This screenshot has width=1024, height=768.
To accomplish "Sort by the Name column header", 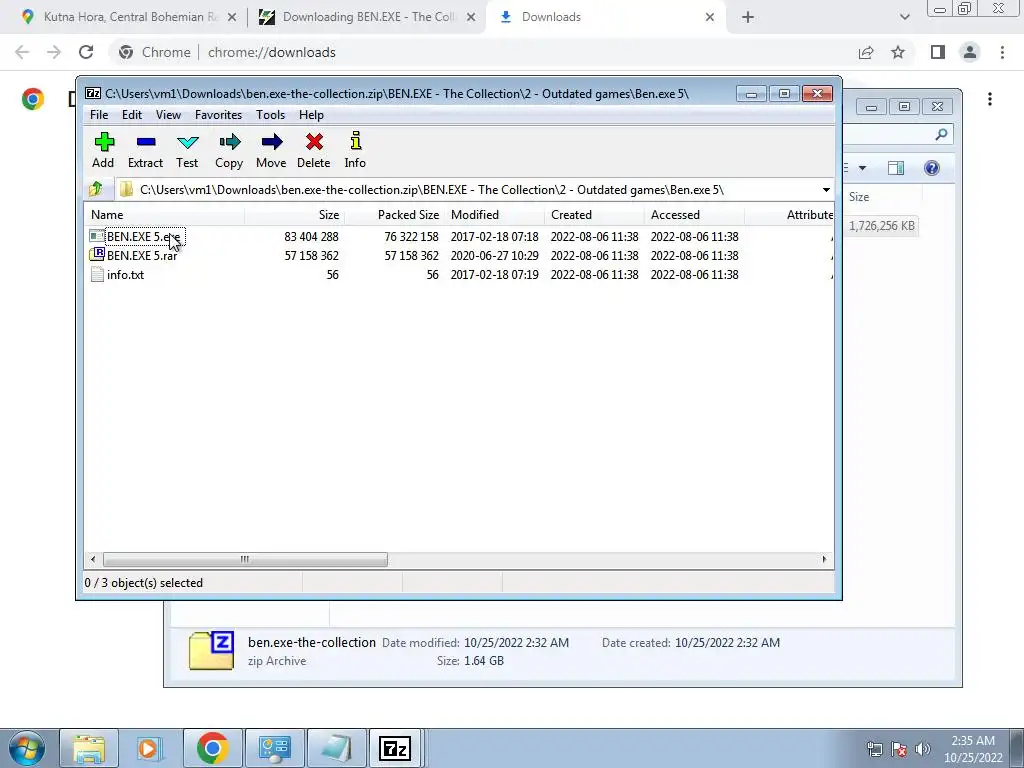I will pos(165,215).
